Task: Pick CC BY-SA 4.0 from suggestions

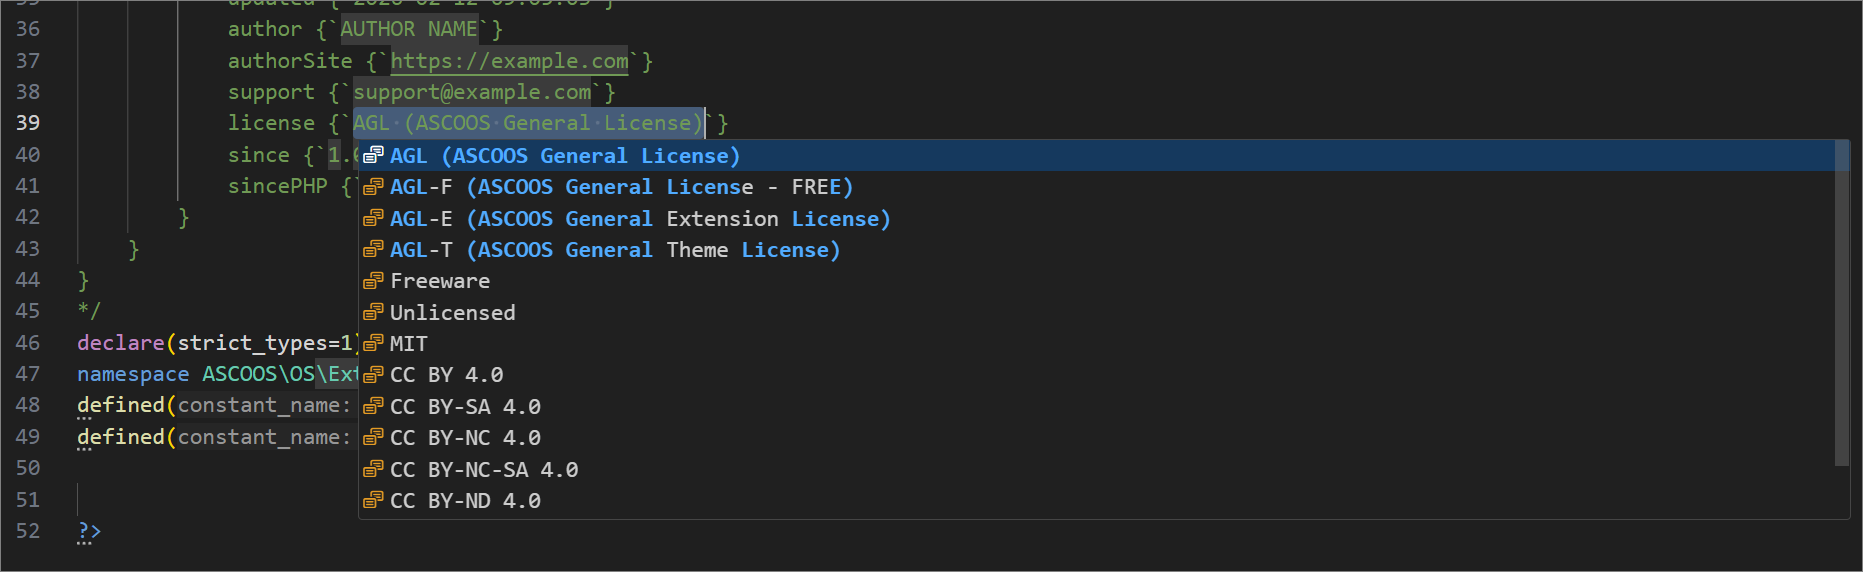Action: (x=1097, y=406)
